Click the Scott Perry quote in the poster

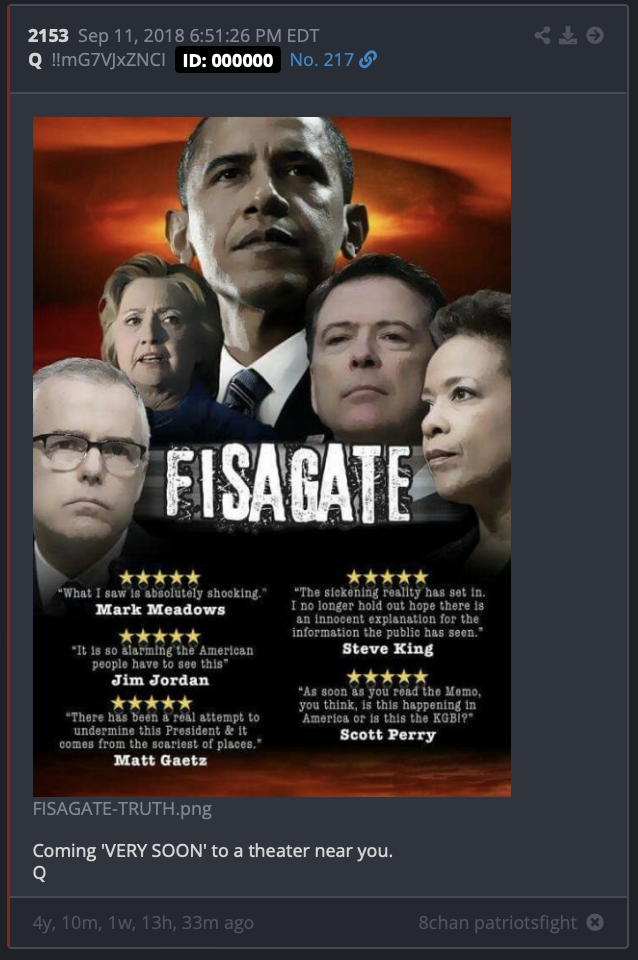(389, 712)
